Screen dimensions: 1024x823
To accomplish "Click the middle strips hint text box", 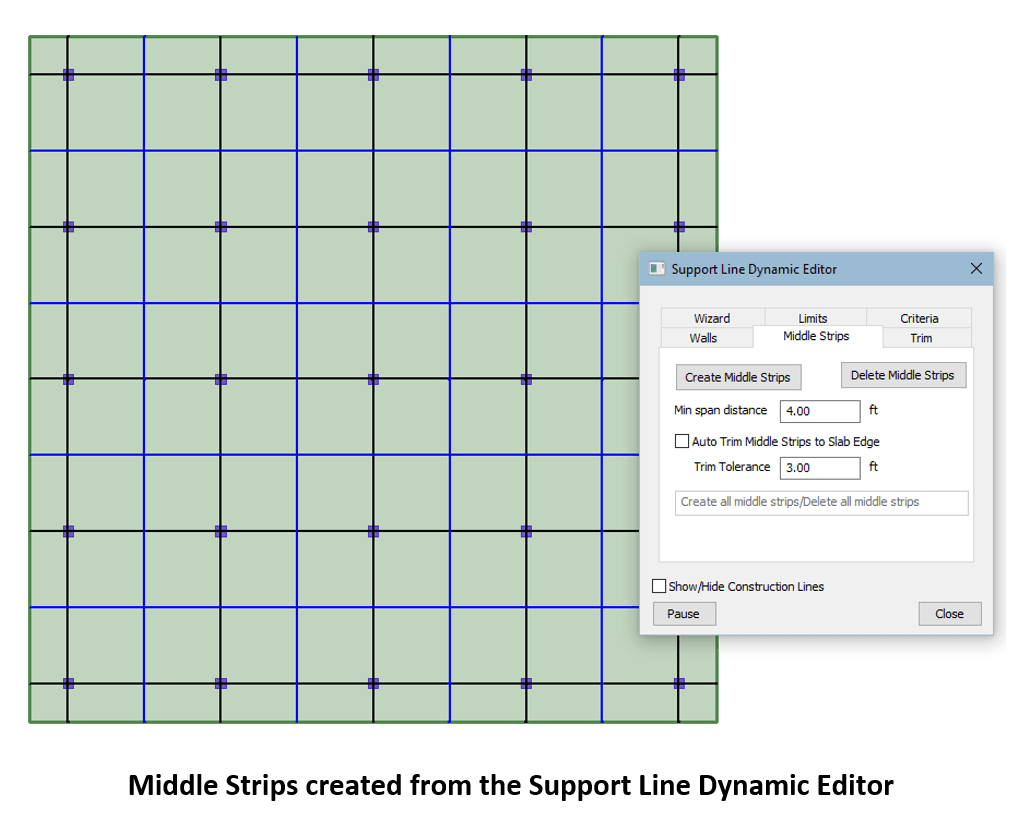I will coord(821,502).
